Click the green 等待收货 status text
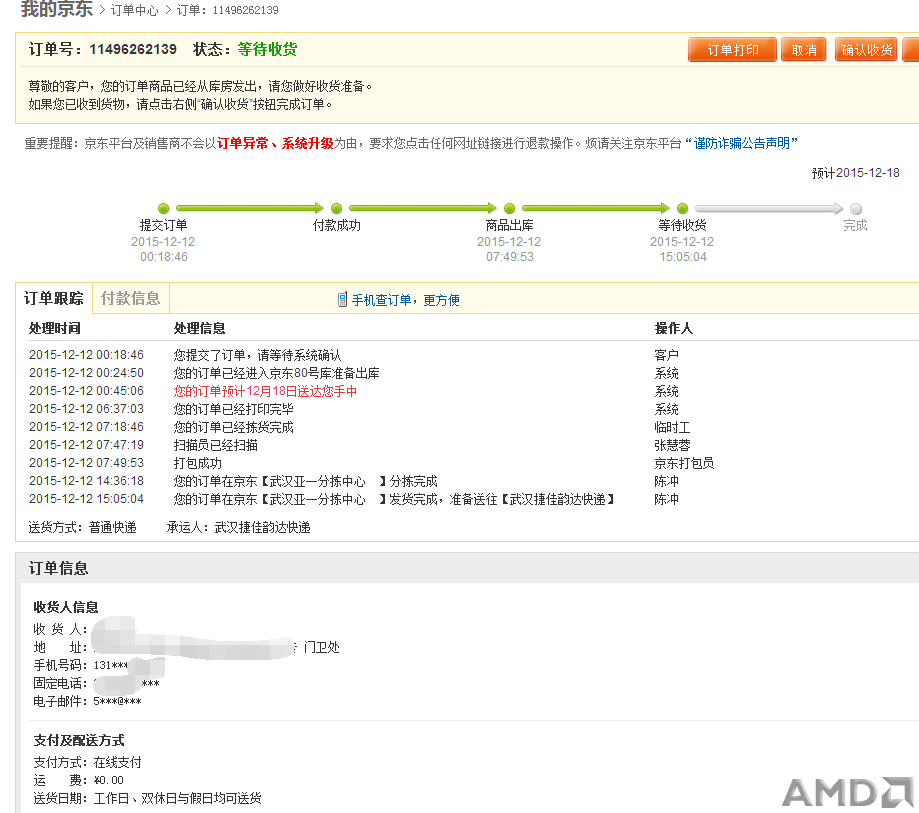Screen dimensions: 919x813 267,49
